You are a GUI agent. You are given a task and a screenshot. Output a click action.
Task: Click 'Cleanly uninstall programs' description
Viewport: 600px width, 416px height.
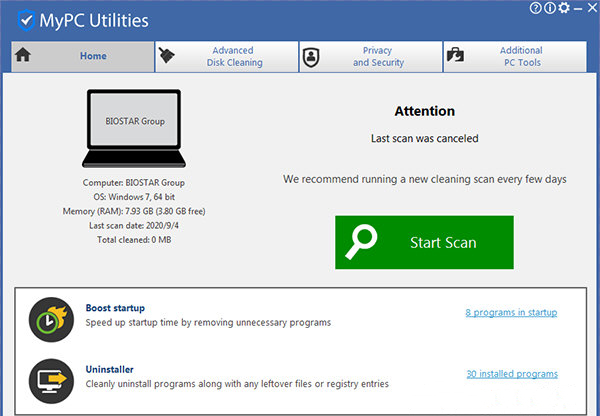237,384
